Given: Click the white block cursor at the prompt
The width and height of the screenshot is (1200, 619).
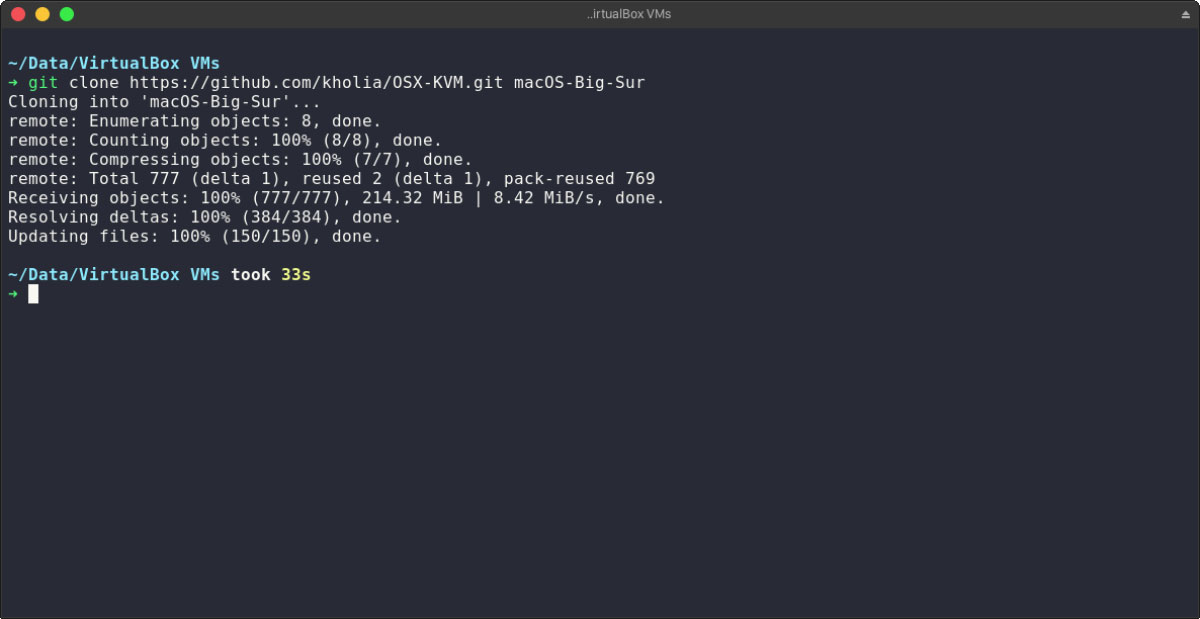Looking at the screenshot, I should [x=33, y=294].
